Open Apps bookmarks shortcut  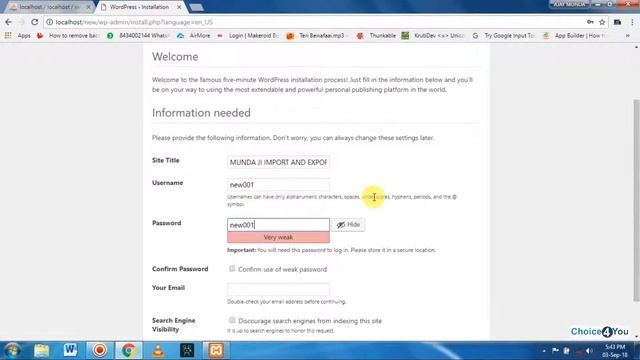[x=18, y=36]
